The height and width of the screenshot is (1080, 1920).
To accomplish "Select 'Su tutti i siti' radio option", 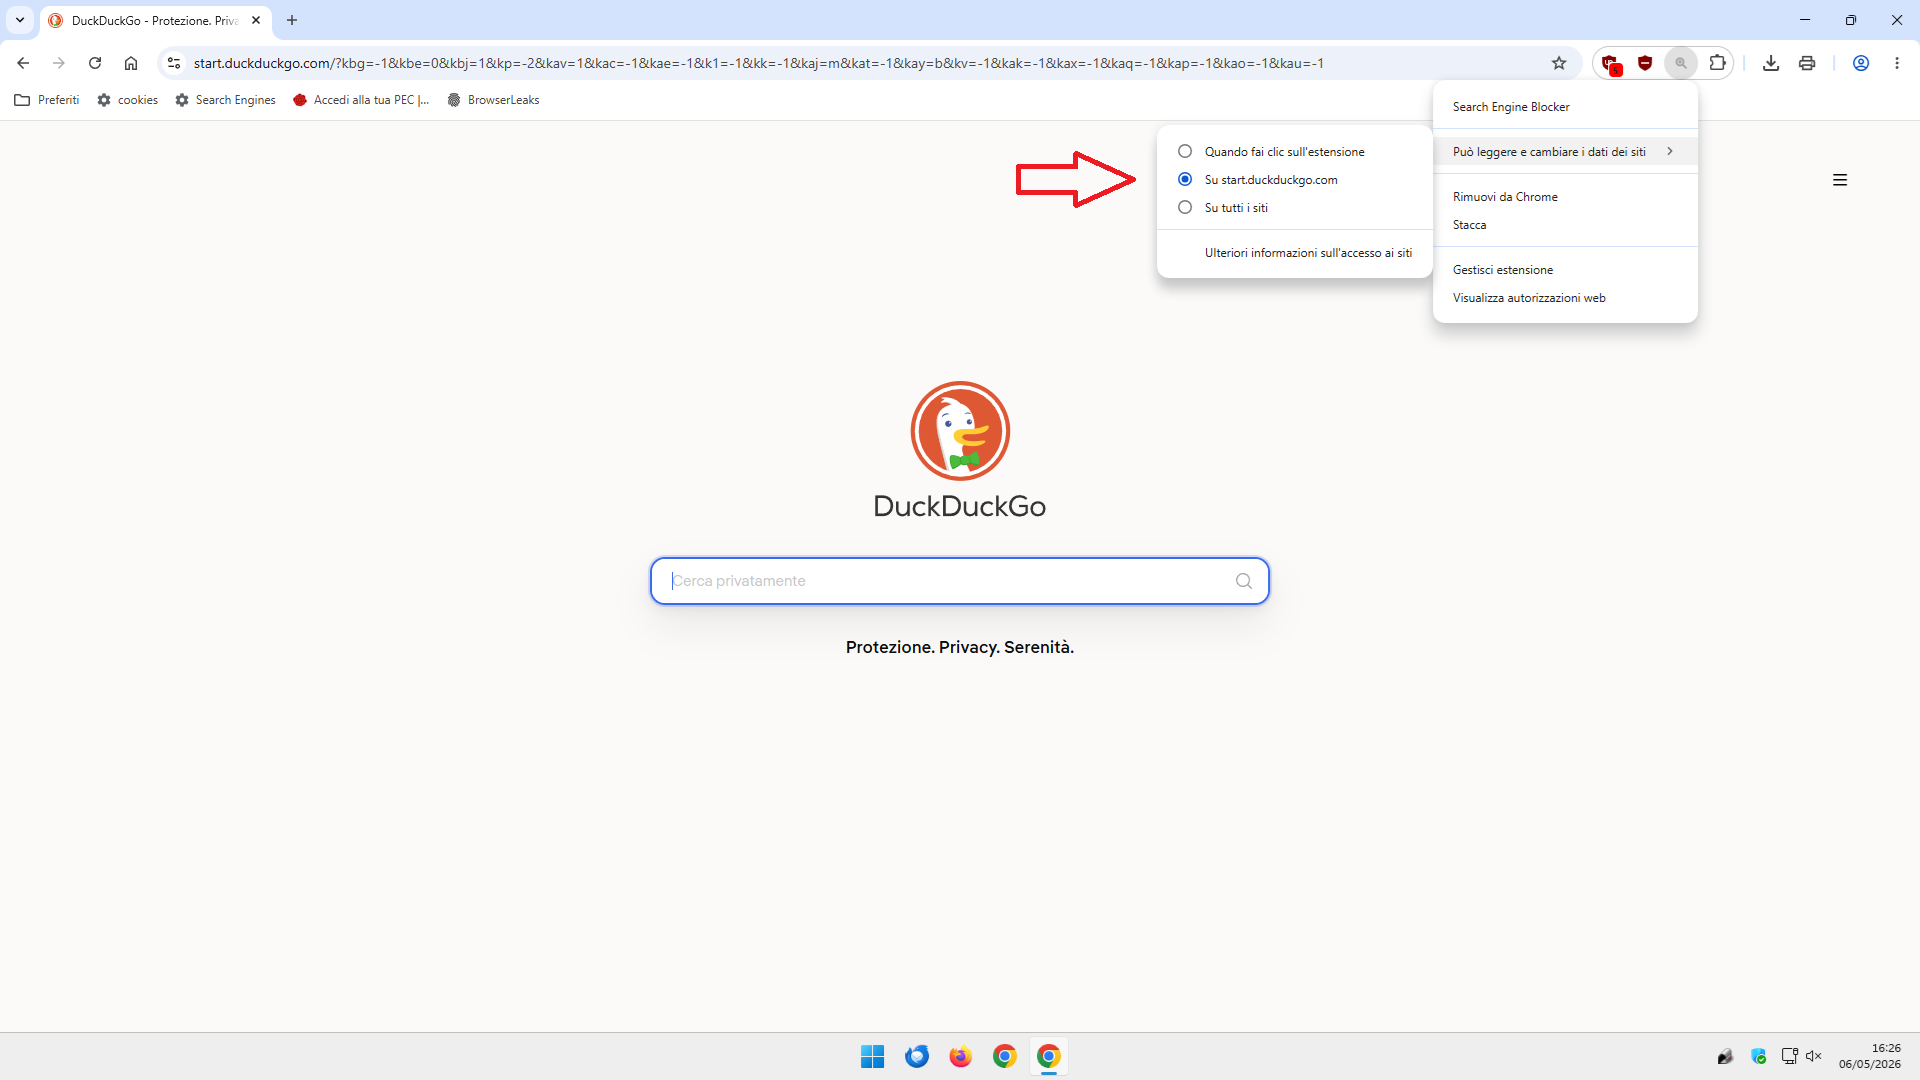I will coord(1185,208).
